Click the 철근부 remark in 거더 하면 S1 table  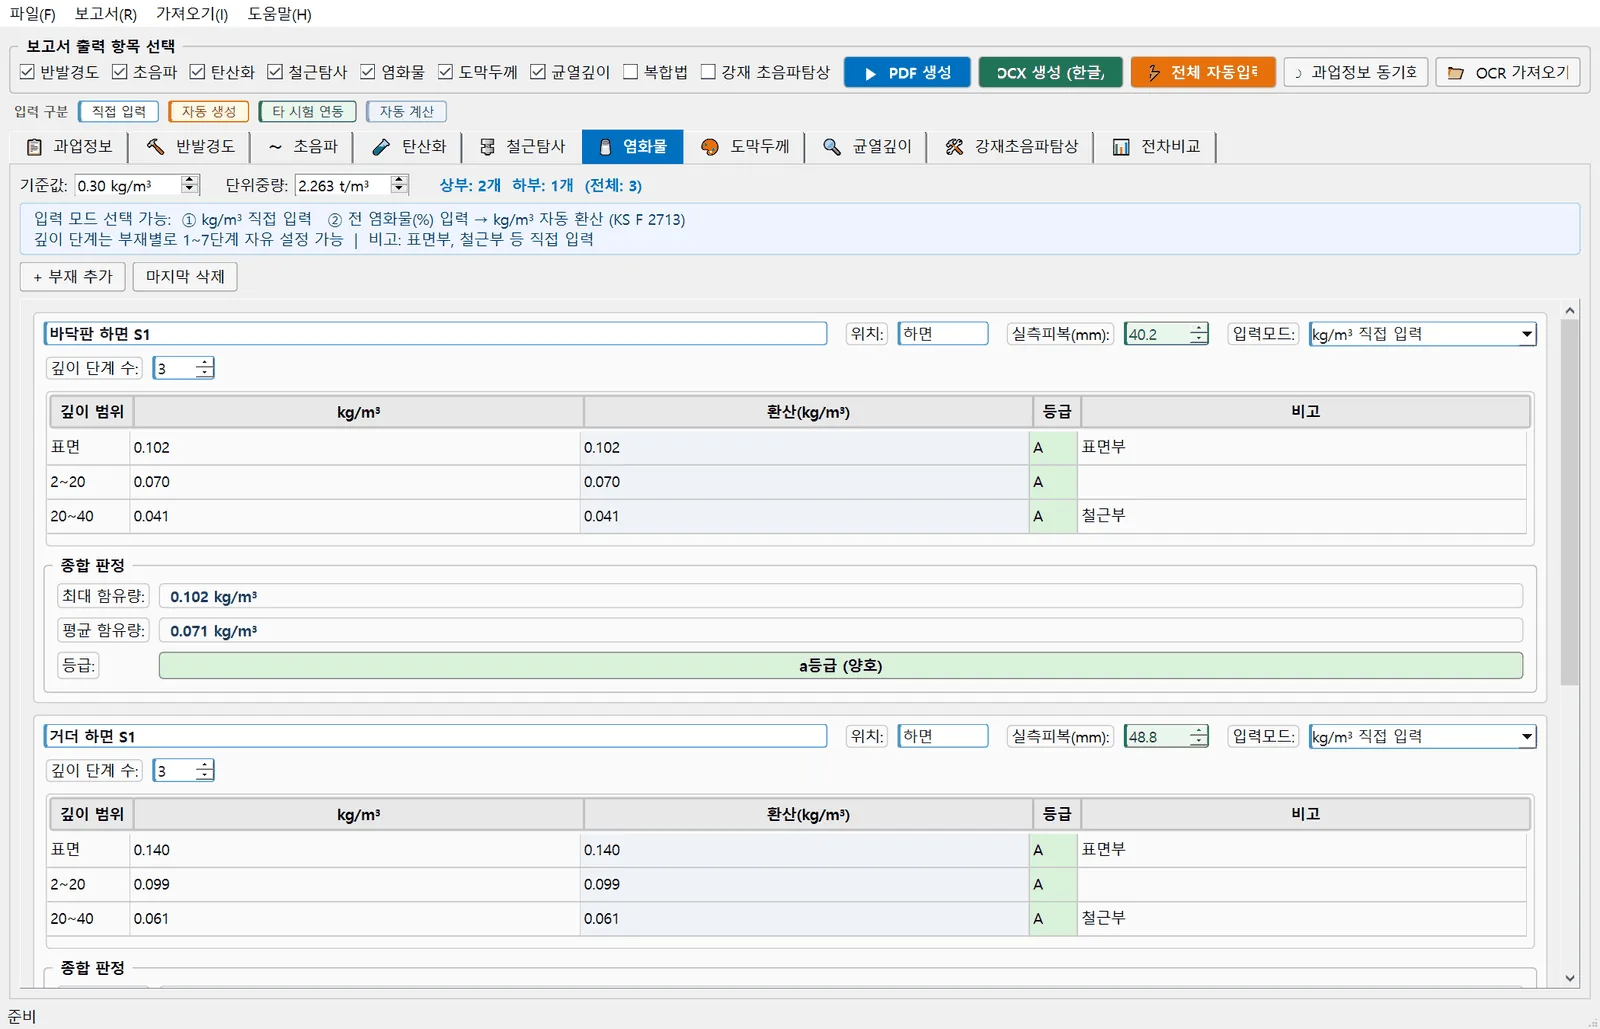point(1302,919)
